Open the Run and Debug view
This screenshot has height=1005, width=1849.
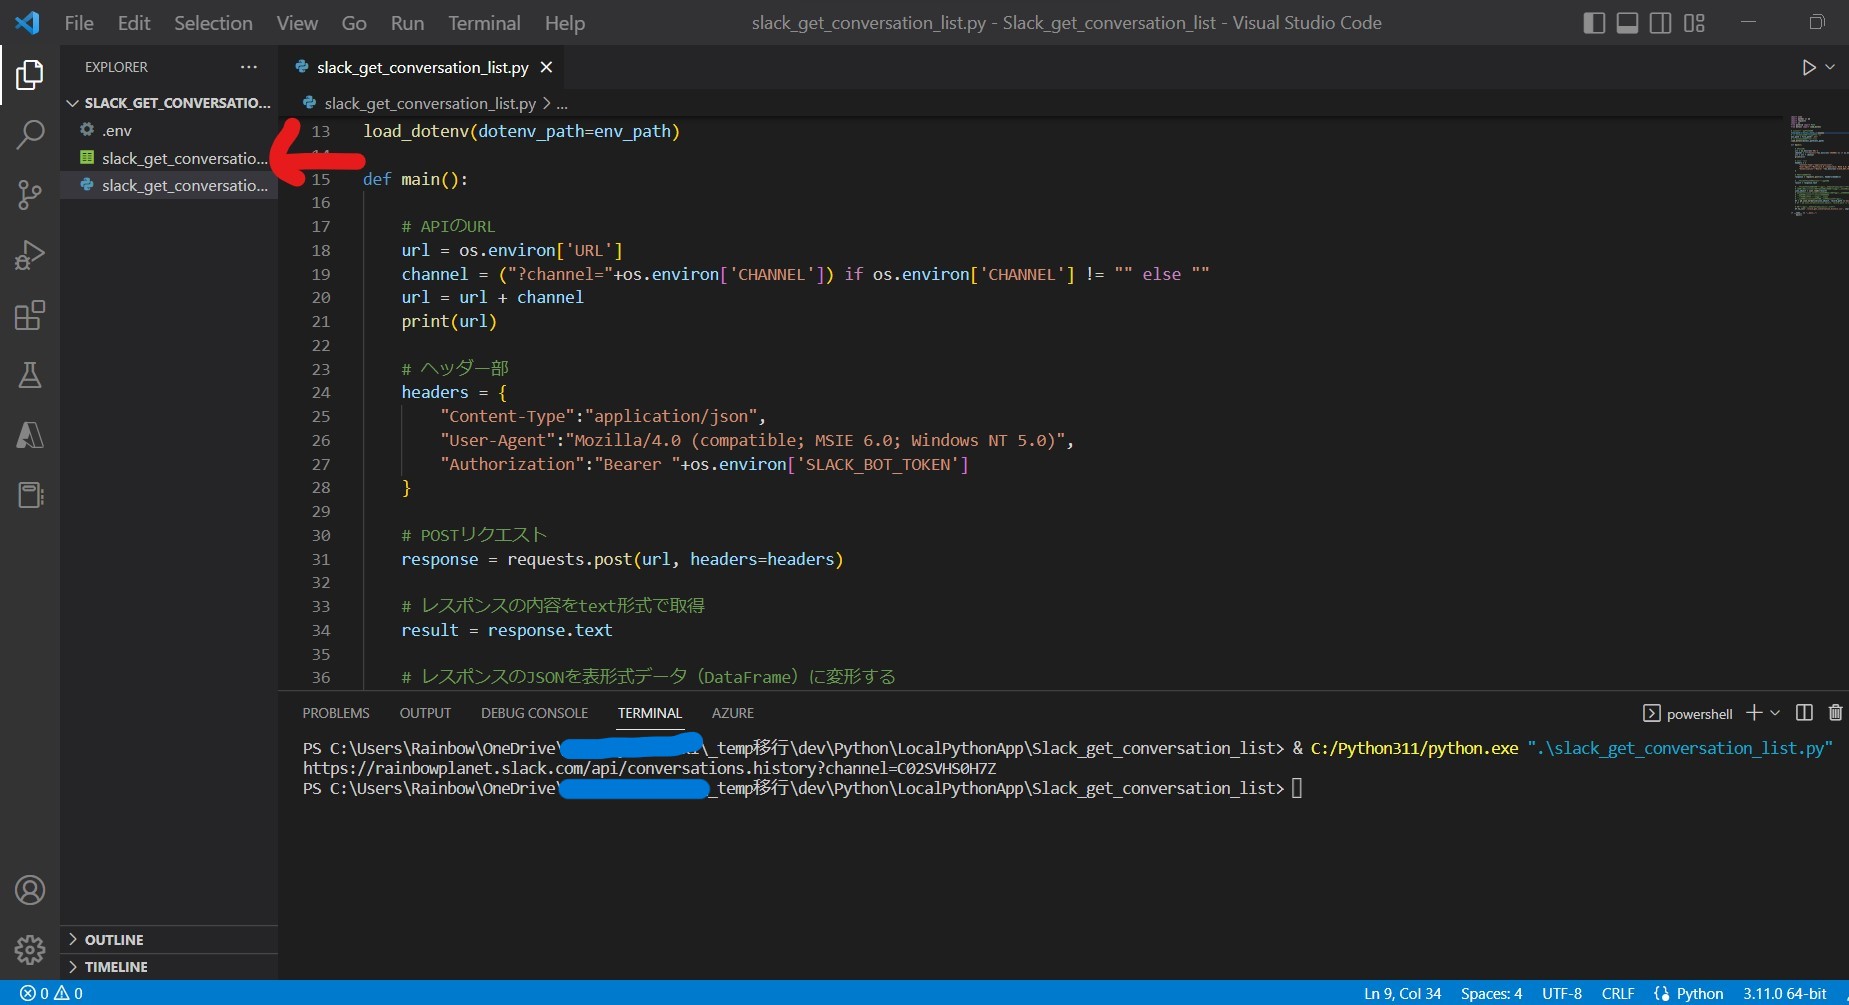coord(30,255)
